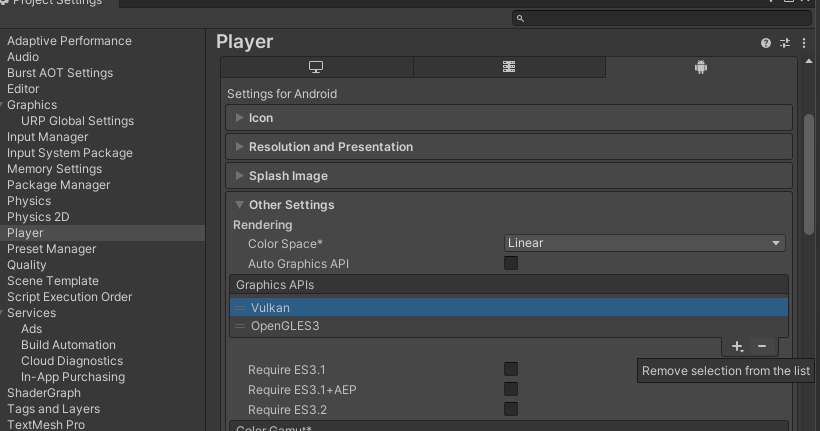The height and width of the screenshot is (431, 820).
Task: Open Package Manager settings
Action: coord(59,185)
